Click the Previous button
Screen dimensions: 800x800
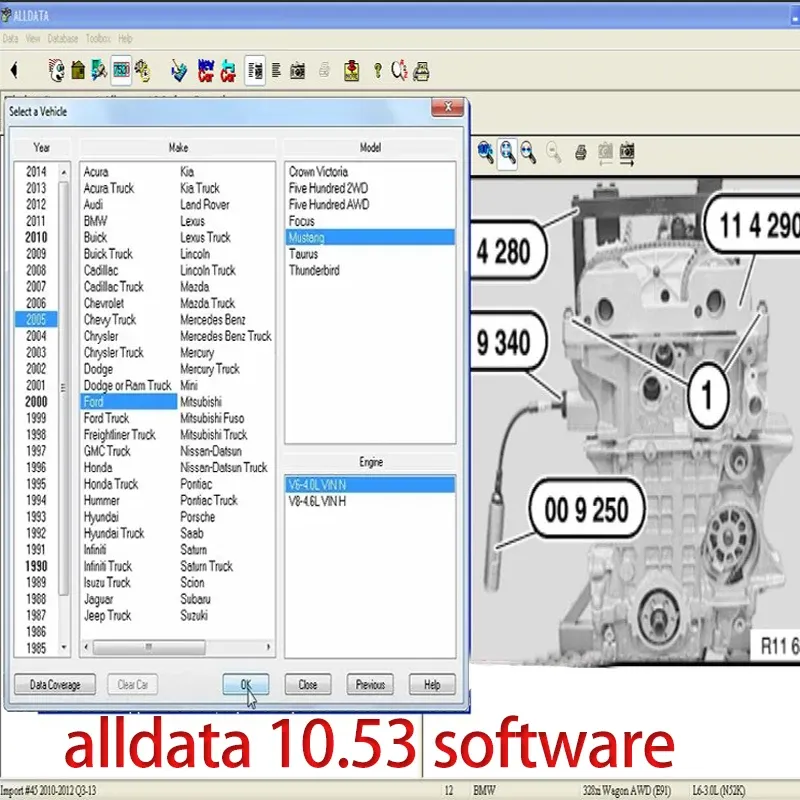[370, 685]
